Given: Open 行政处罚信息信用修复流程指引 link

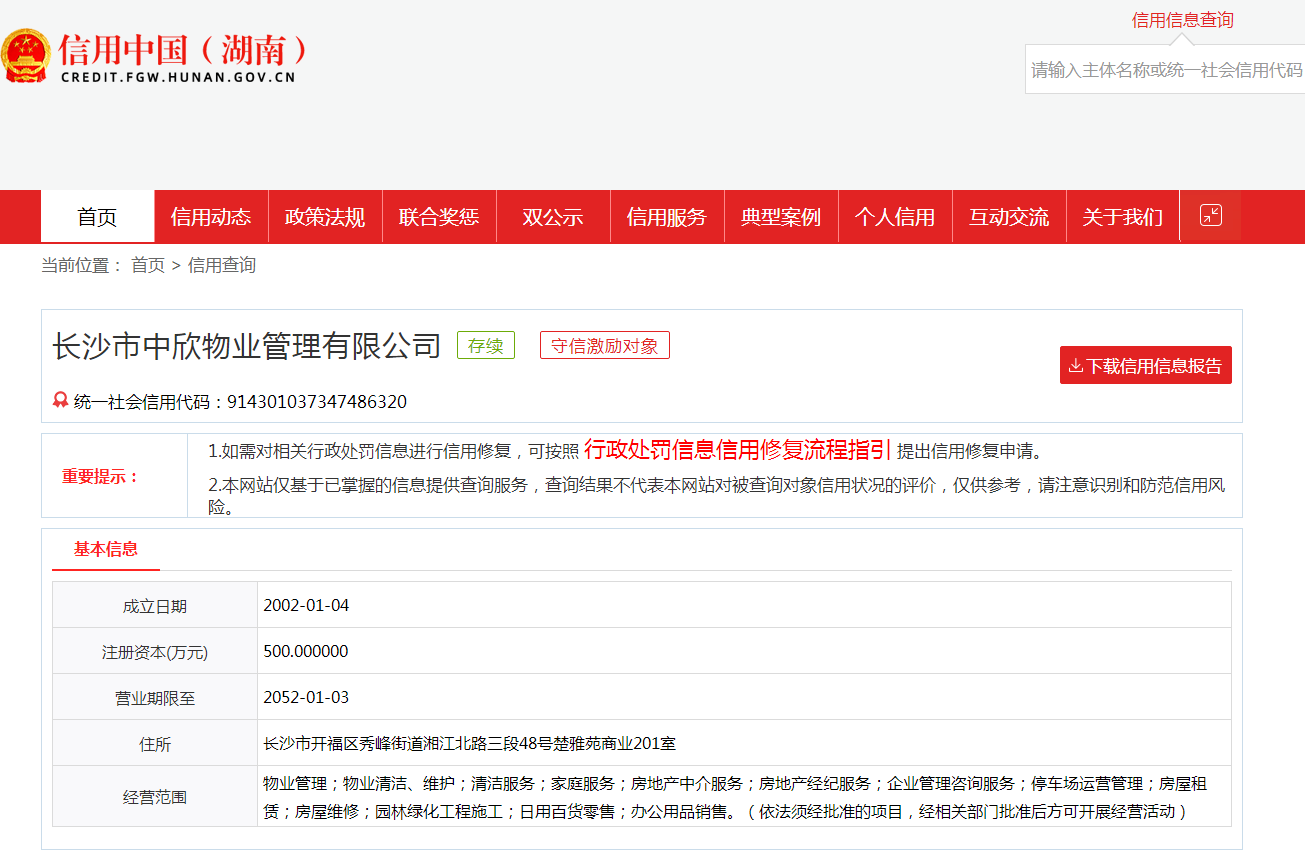Looking at the screenshot, I should [x=737, y=450].
